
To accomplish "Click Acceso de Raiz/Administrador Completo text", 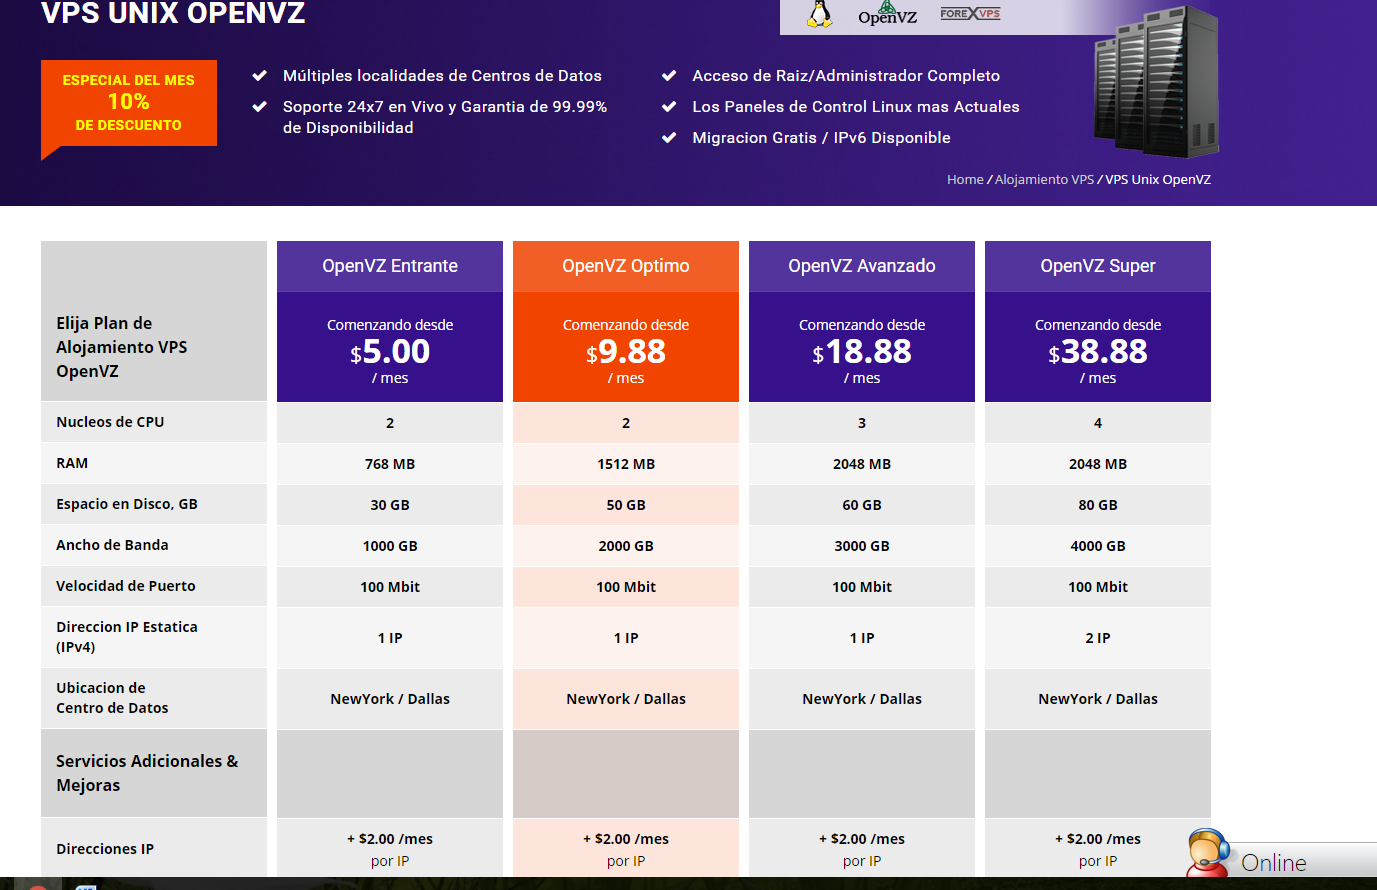I will coord(846,76).
